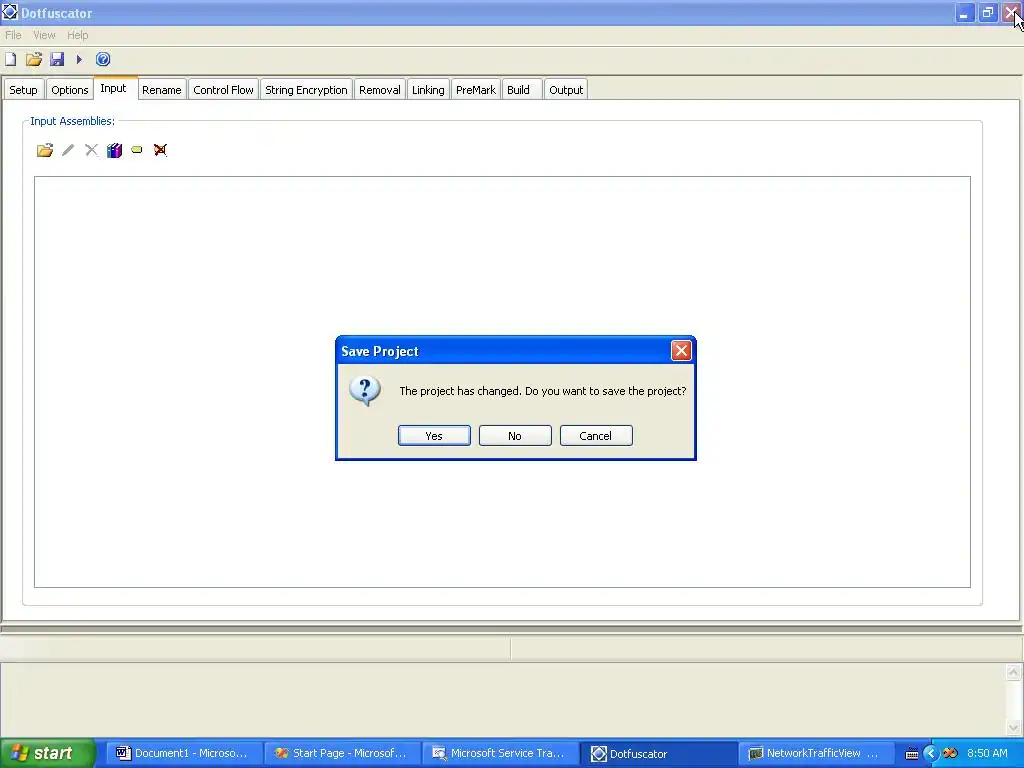Switch to the Options tab
This screenshot has width=1024, height=768.
click(x=70, y=90)
